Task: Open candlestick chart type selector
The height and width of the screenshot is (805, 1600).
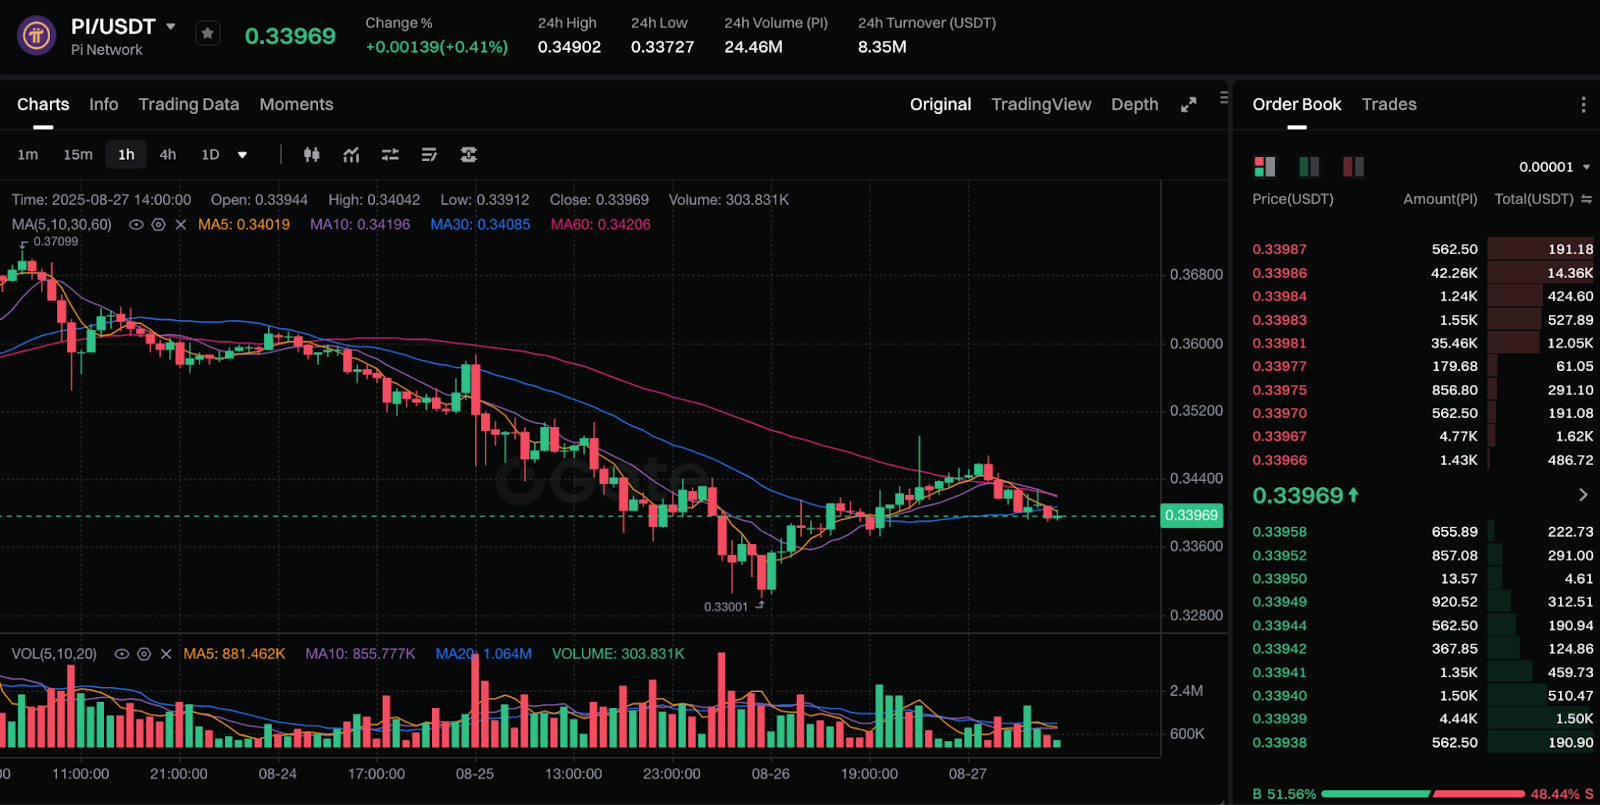Action: 312,154
